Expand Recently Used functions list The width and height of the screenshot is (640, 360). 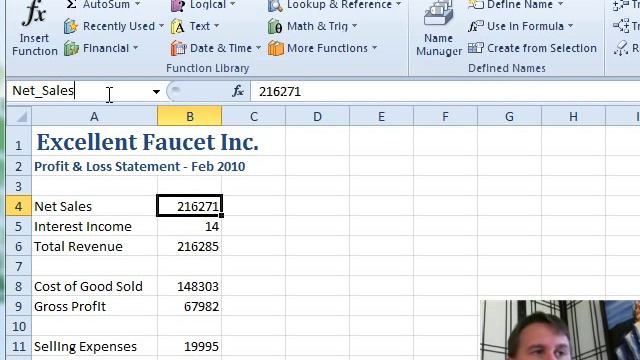(114, 26)
